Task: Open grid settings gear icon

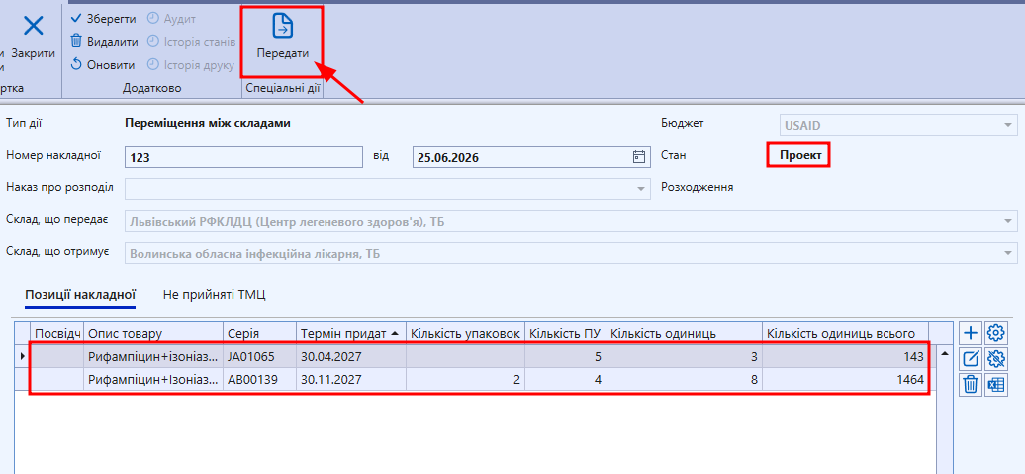Action: pyautogui.click(x=996, y=333)
